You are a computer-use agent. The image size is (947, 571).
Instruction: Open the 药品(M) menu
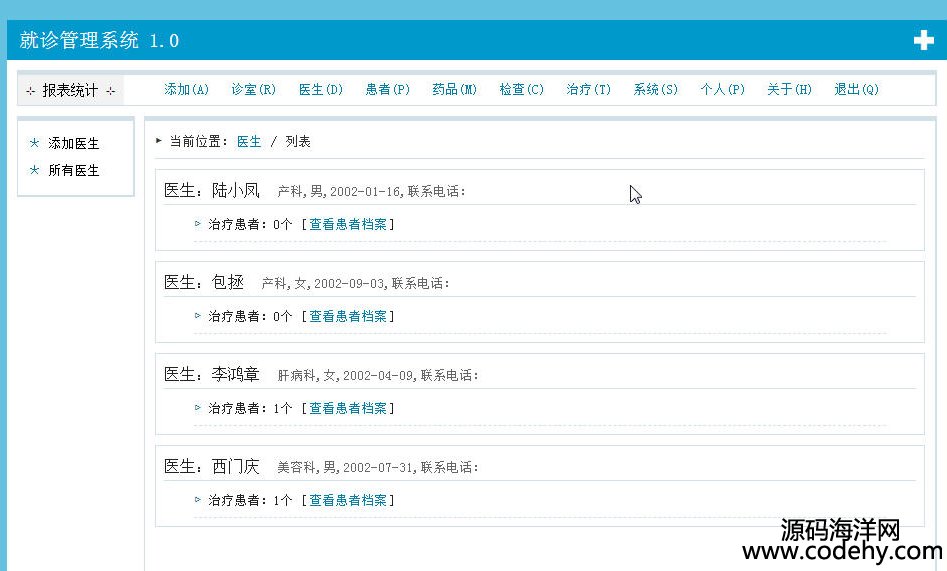pyautogui.click(x=455, y=89)
